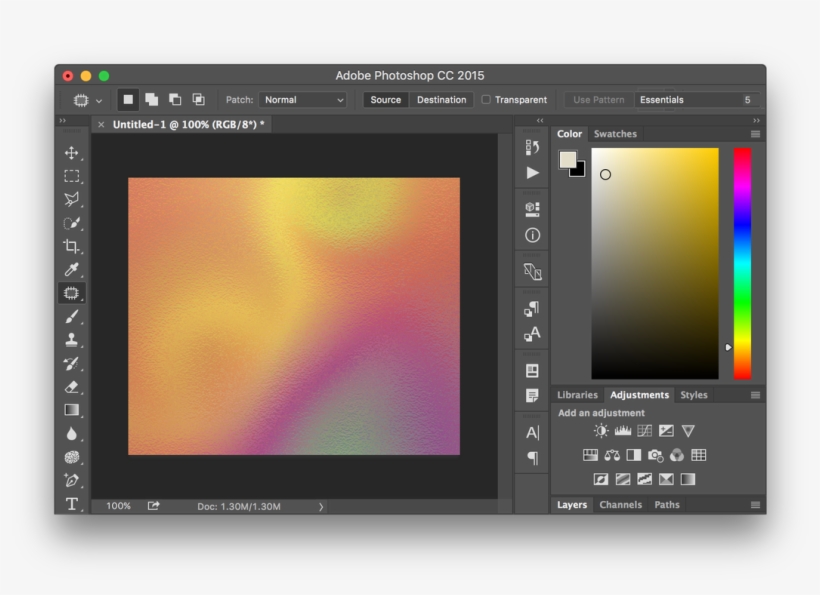Screen dimensions: 820x595
Task: Select the Move tool
Action: (x=72, y=153)
